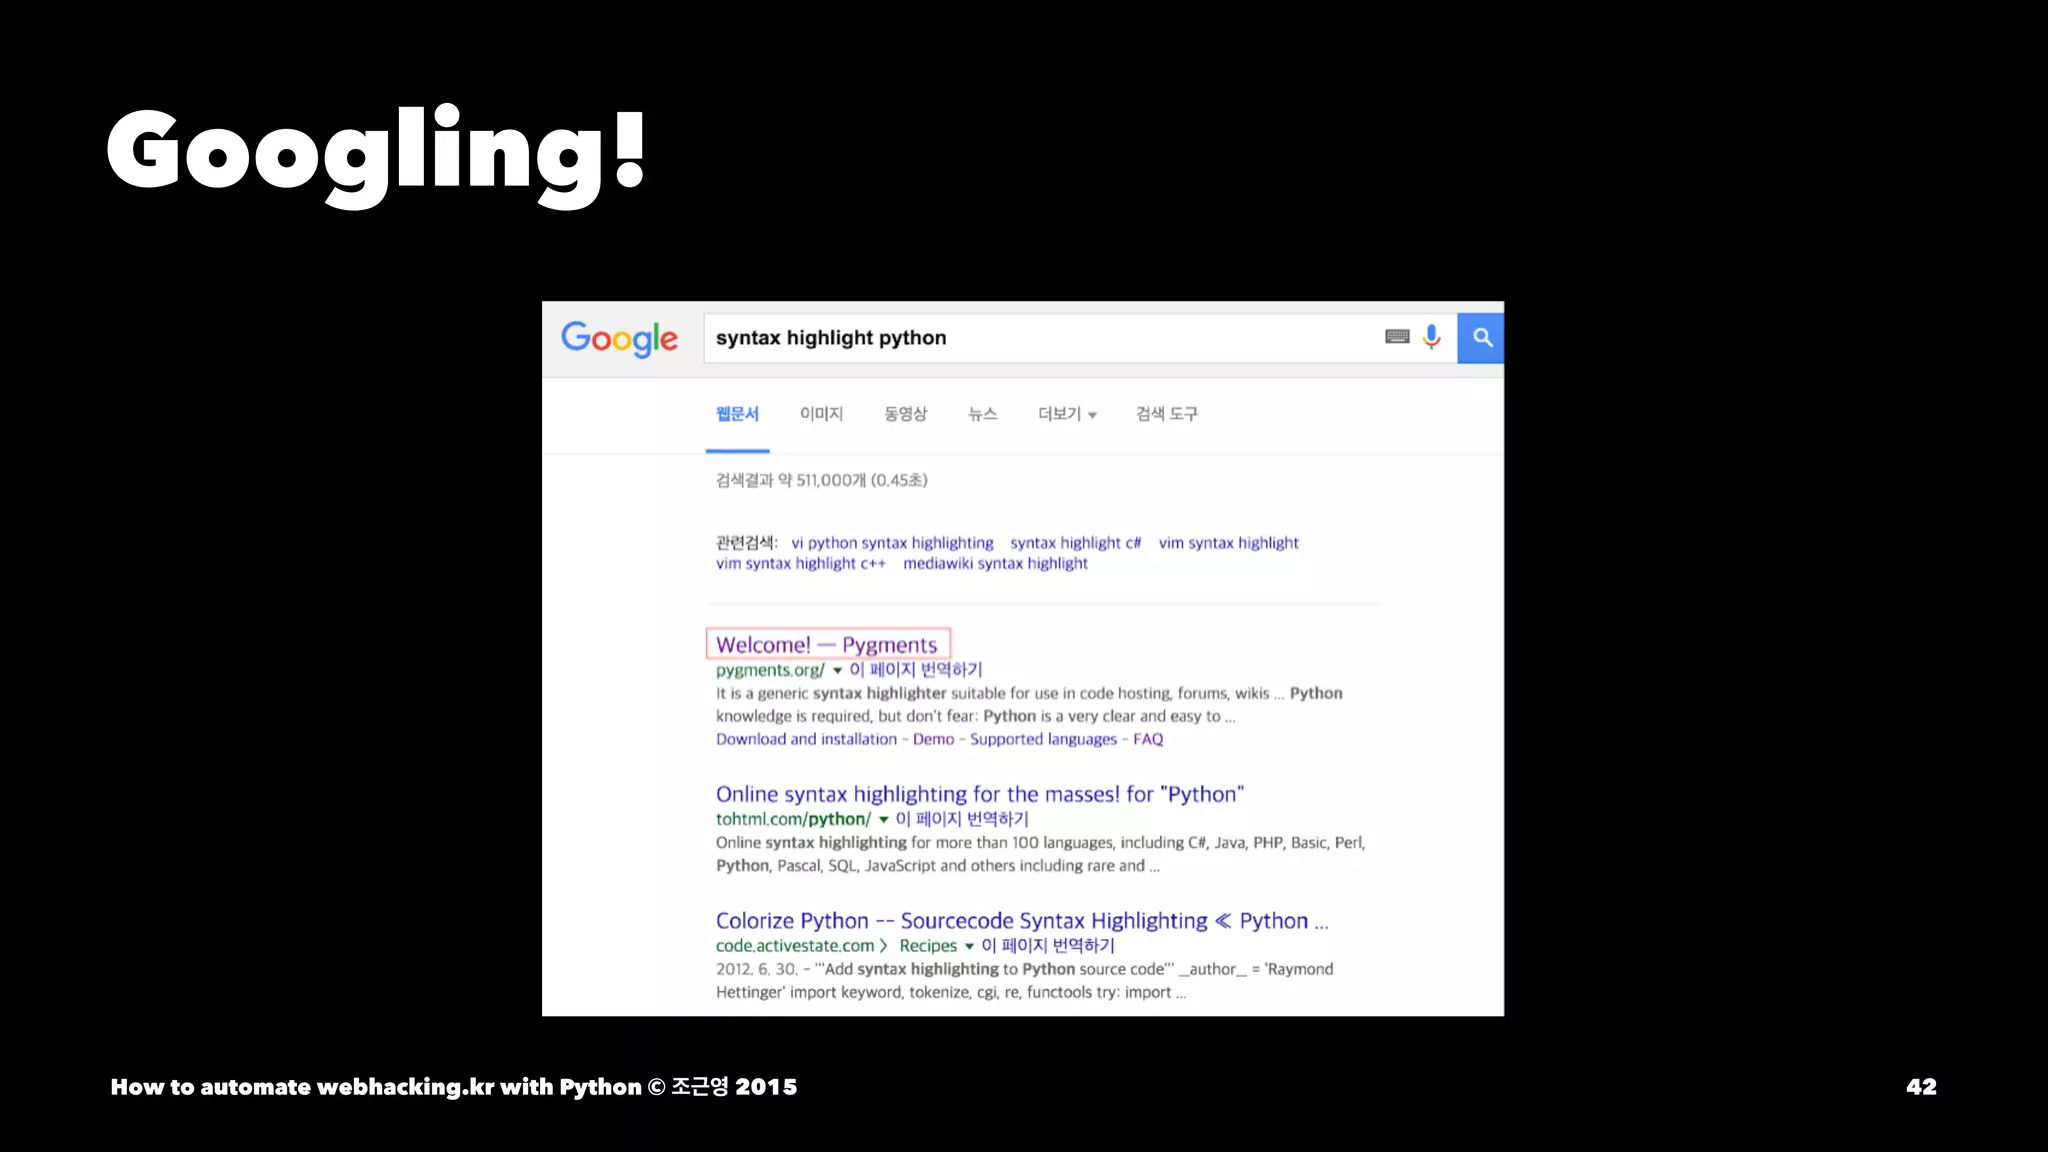Activate voice search microphone icon
Image resolution: width=2048 pixels, height=1152 pixels.
point(1432,337)
